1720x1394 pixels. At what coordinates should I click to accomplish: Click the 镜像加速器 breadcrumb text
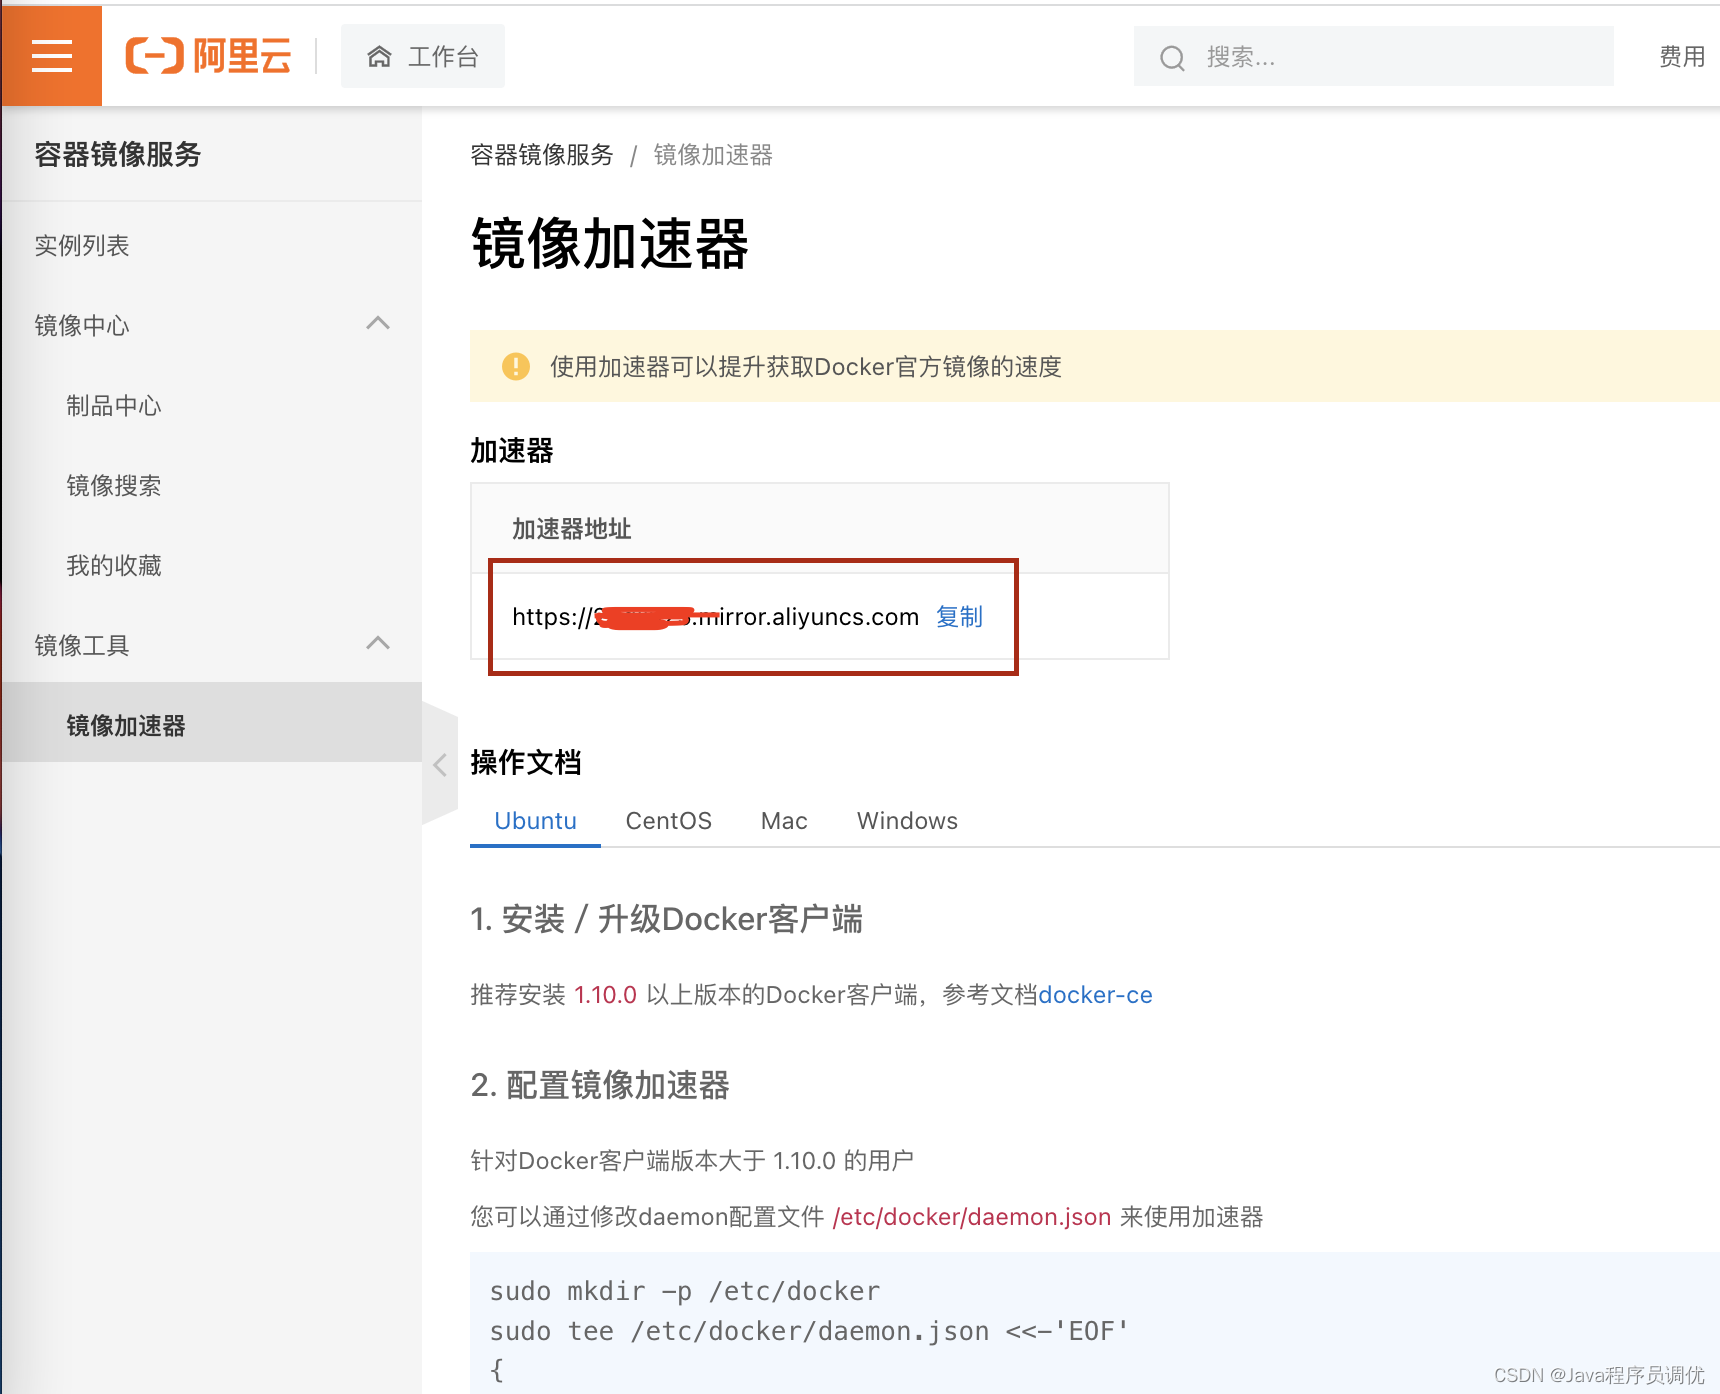click(x=713, y=155)
